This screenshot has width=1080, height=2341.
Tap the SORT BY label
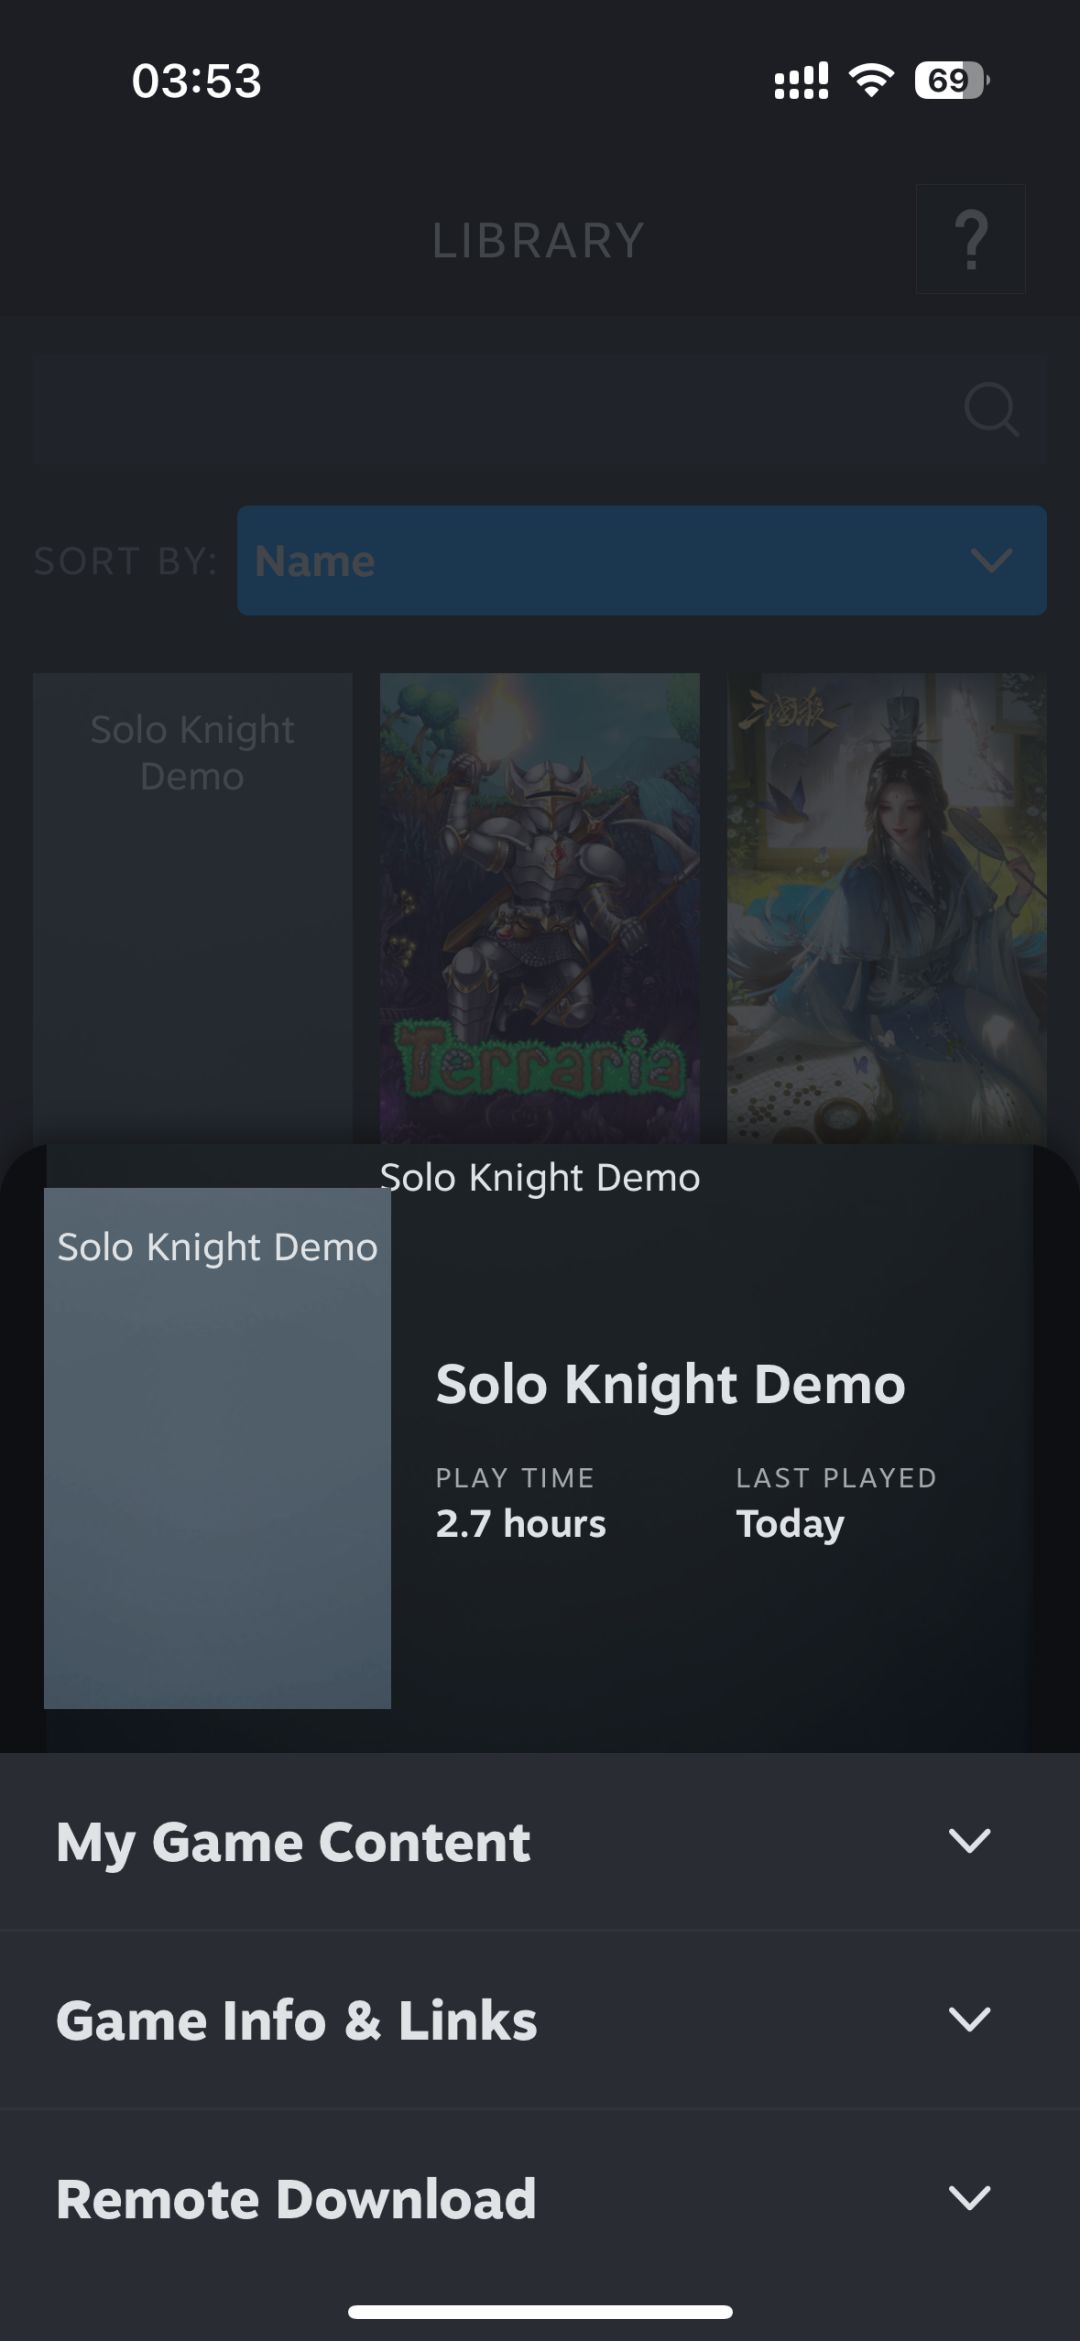(x=125, y=561)
